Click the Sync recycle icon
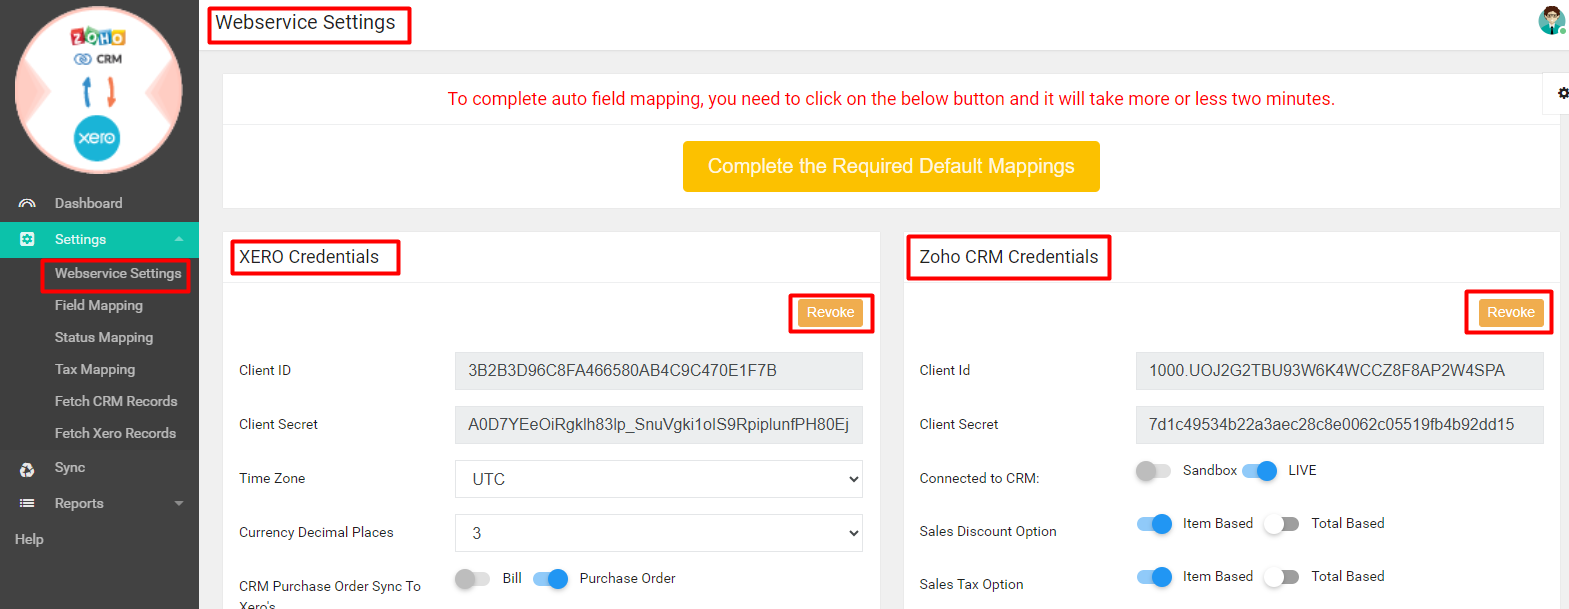This screenshot has height=609, width=1569. pyautogui.click(x=27, y=469)
